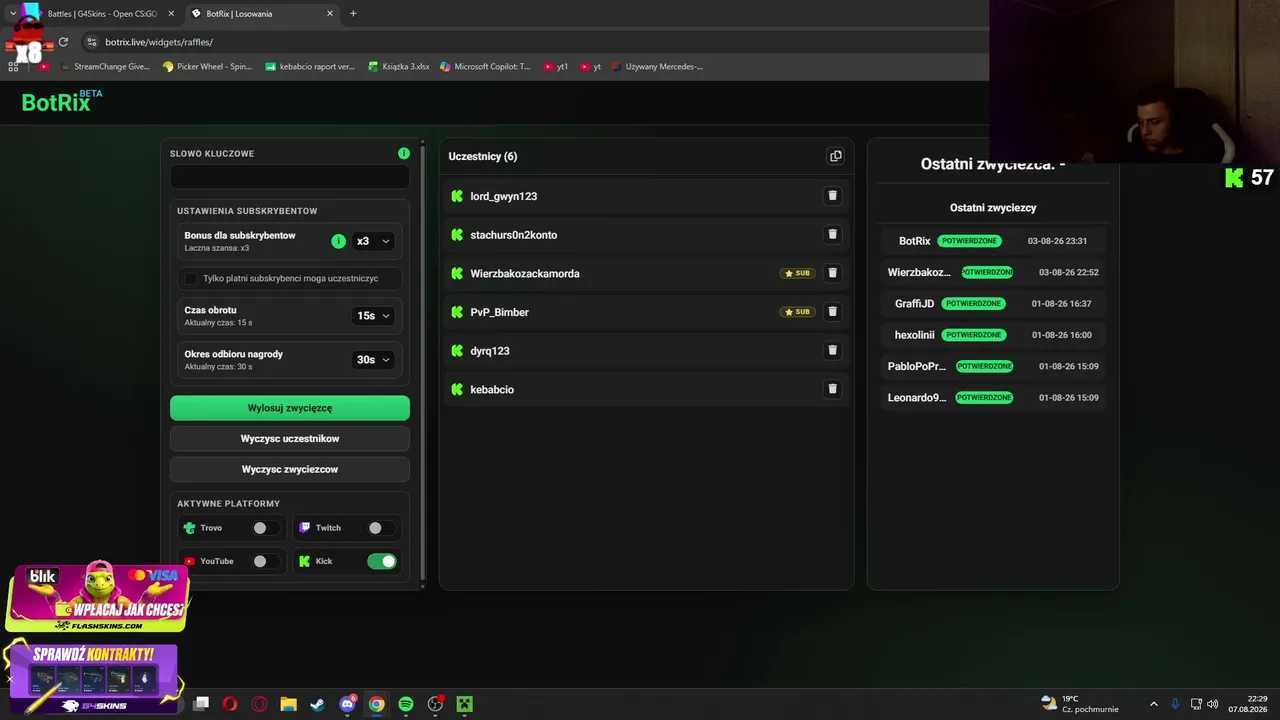Image resolution: width=1280 pixels, height=720 pixels.
Task: Click participant name PvP_Bimber
Action: 500,312
